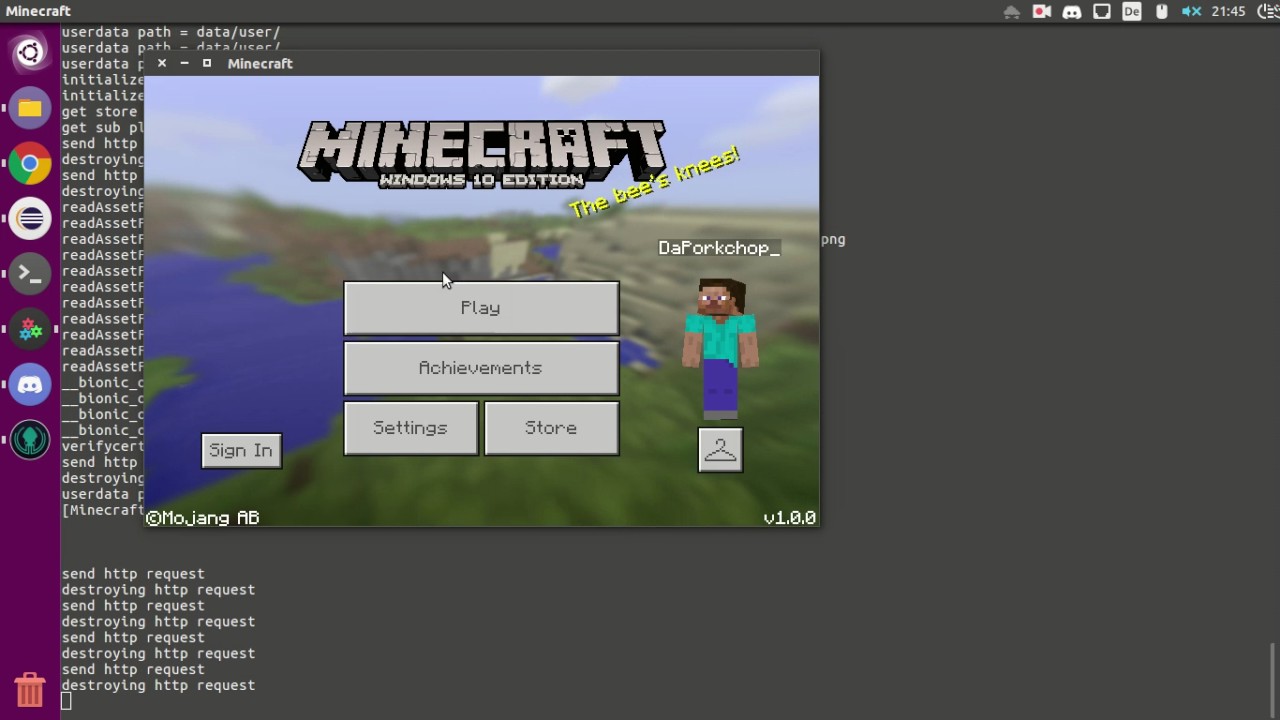The height and width of the screenshot is (720, 1280).
Task: Click the yellow splash text 'The bee's knees!'
Action: (654, 181)
